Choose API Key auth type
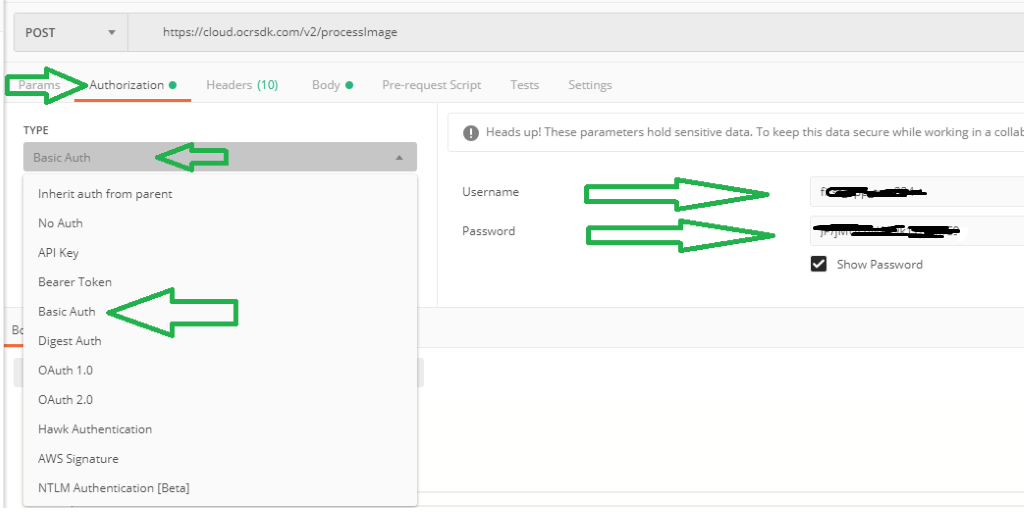This screenshot has width=1024, height=512. coord(219,253)
